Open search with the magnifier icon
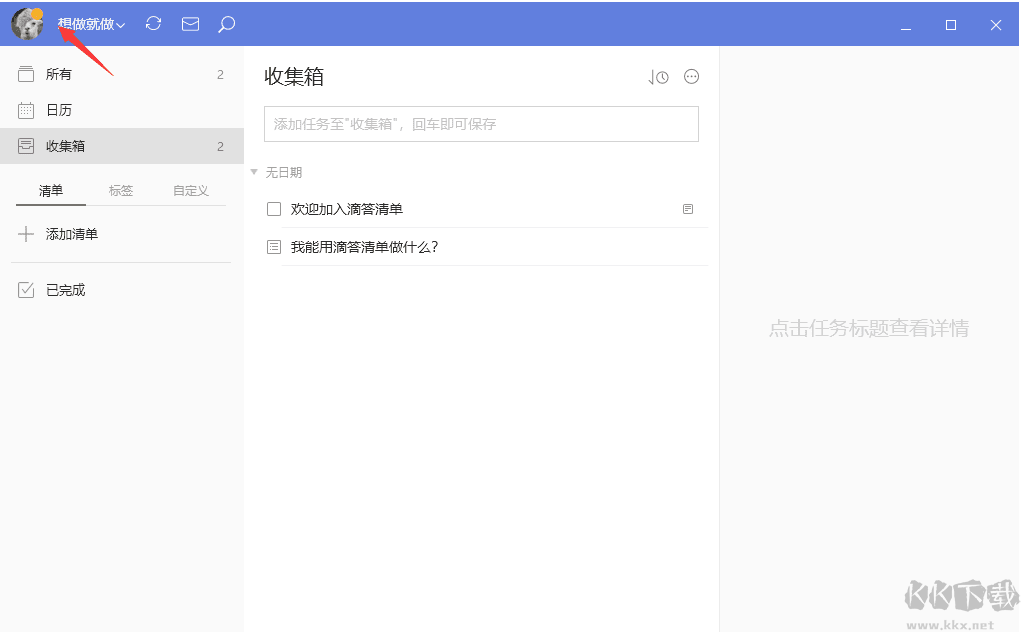 tap(226, 23)
